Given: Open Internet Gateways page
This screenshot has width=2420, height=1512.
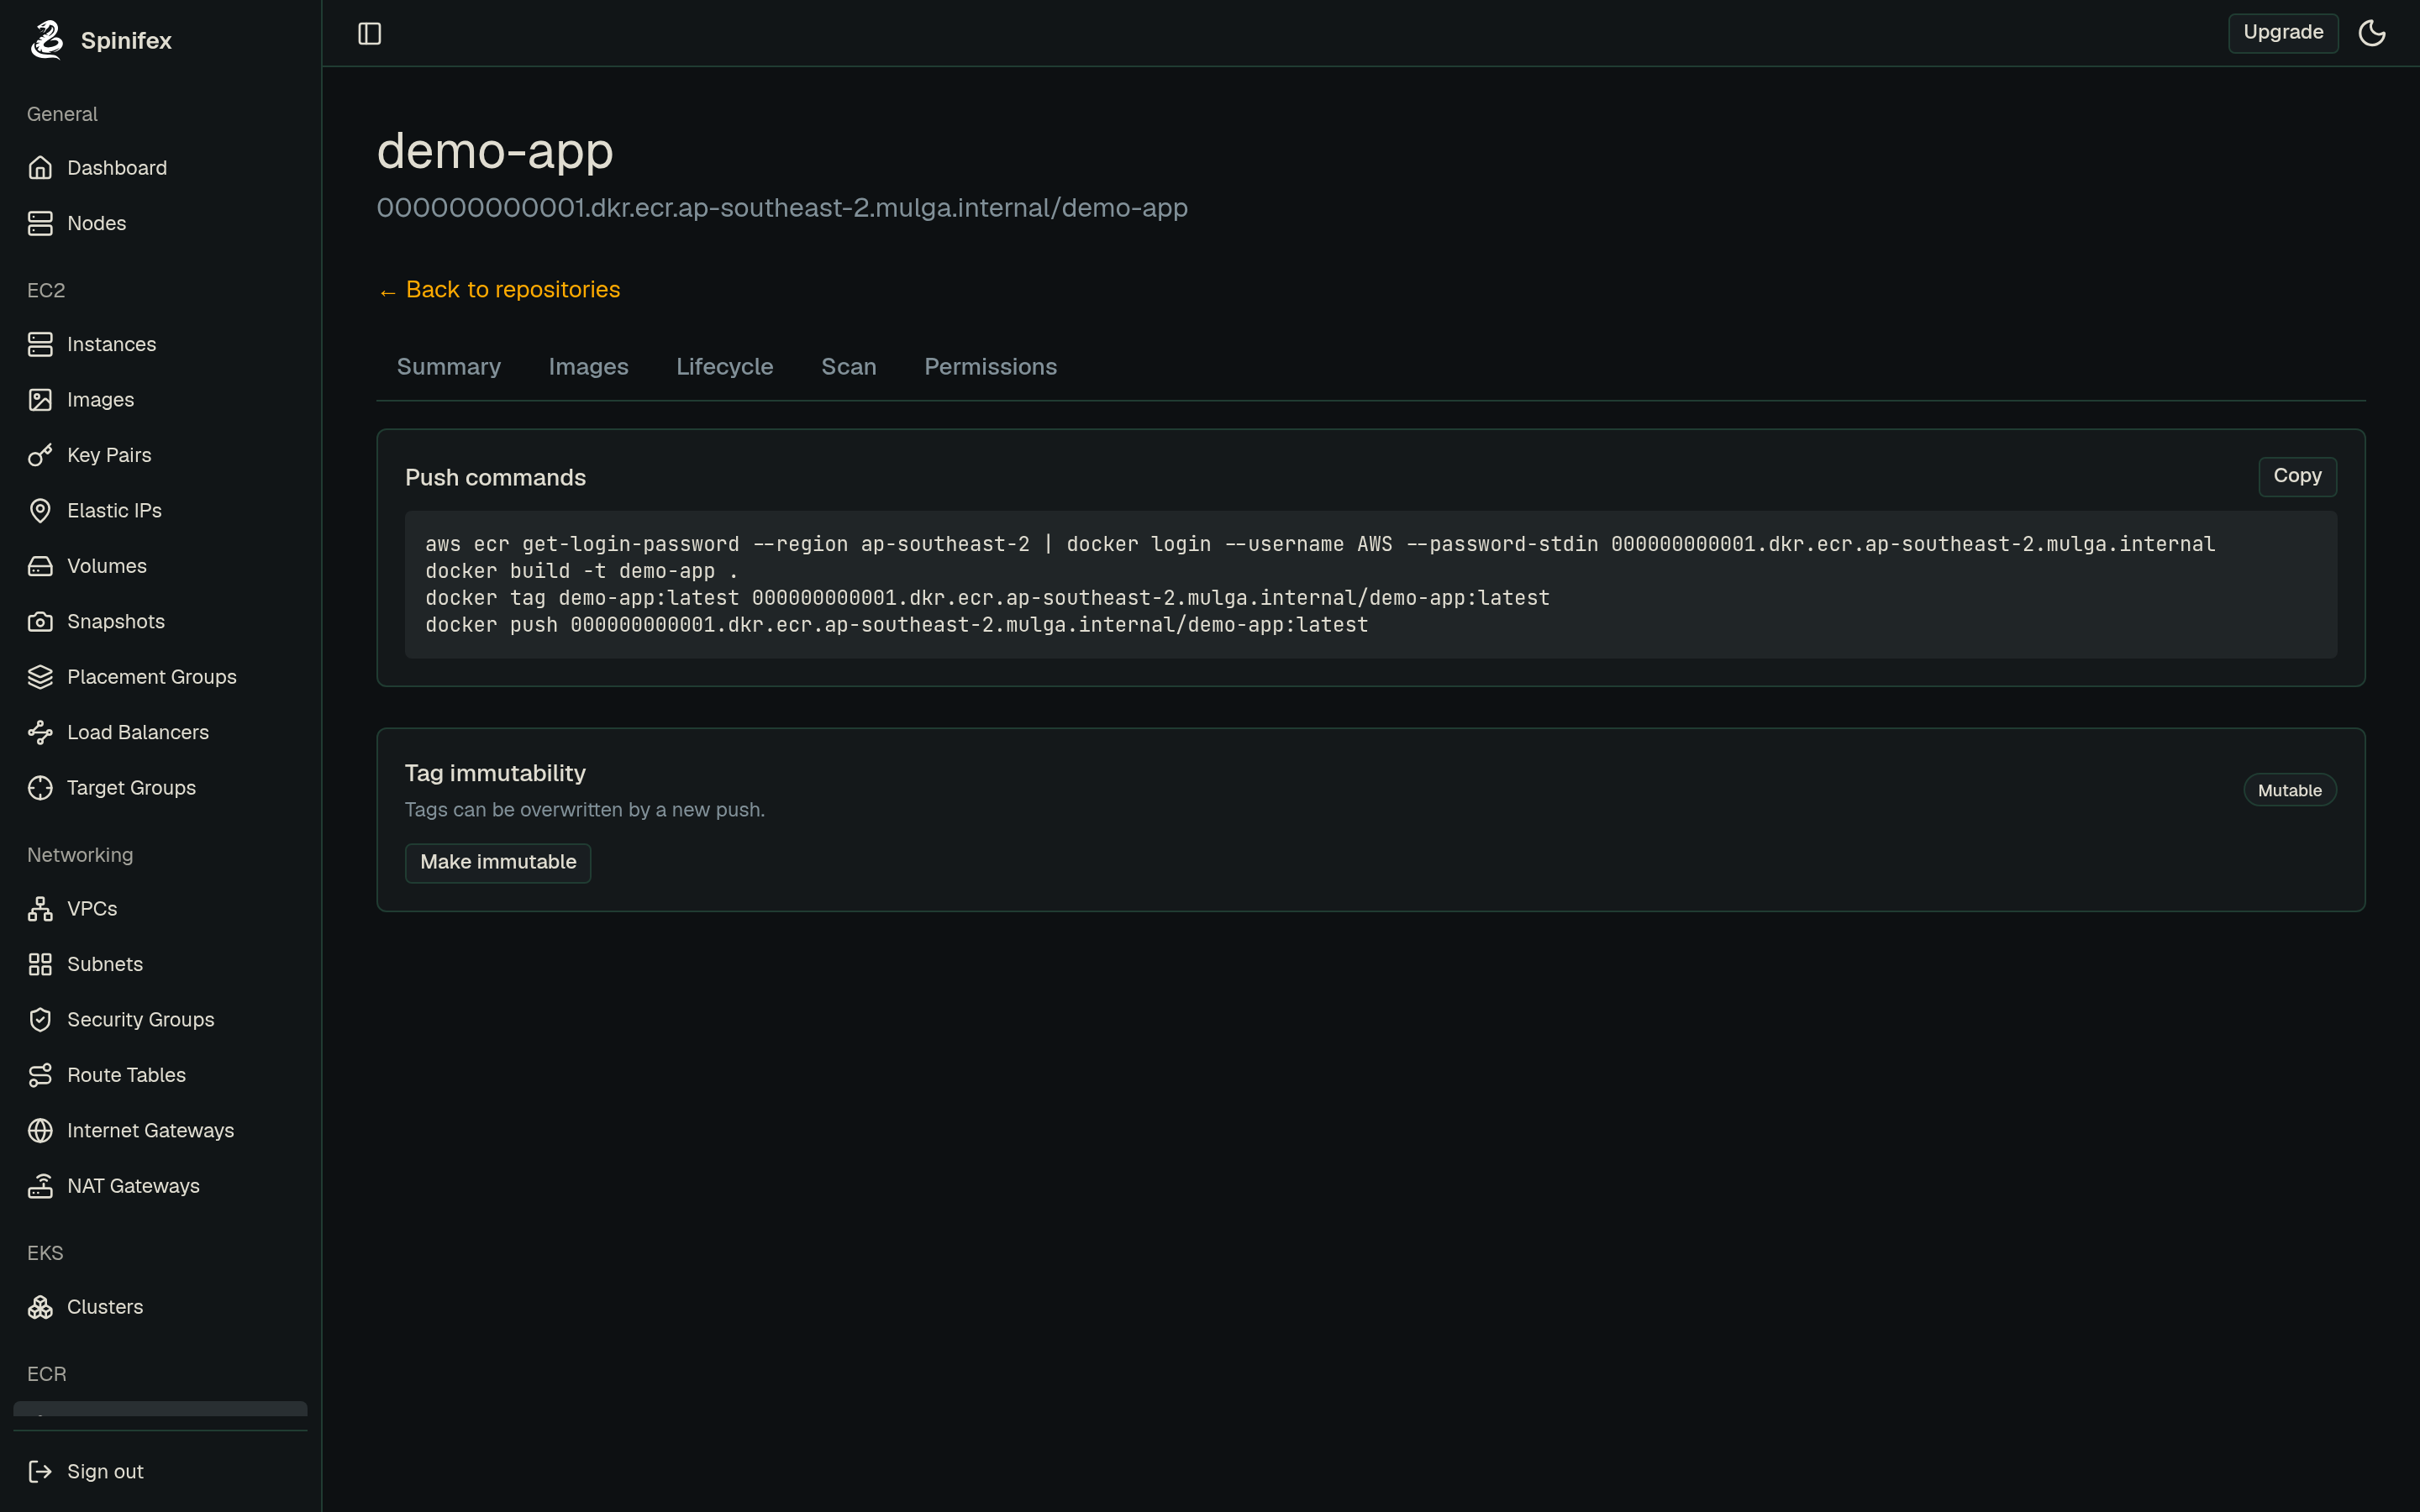Looking at the screenshot, I should click(160, 1131).
